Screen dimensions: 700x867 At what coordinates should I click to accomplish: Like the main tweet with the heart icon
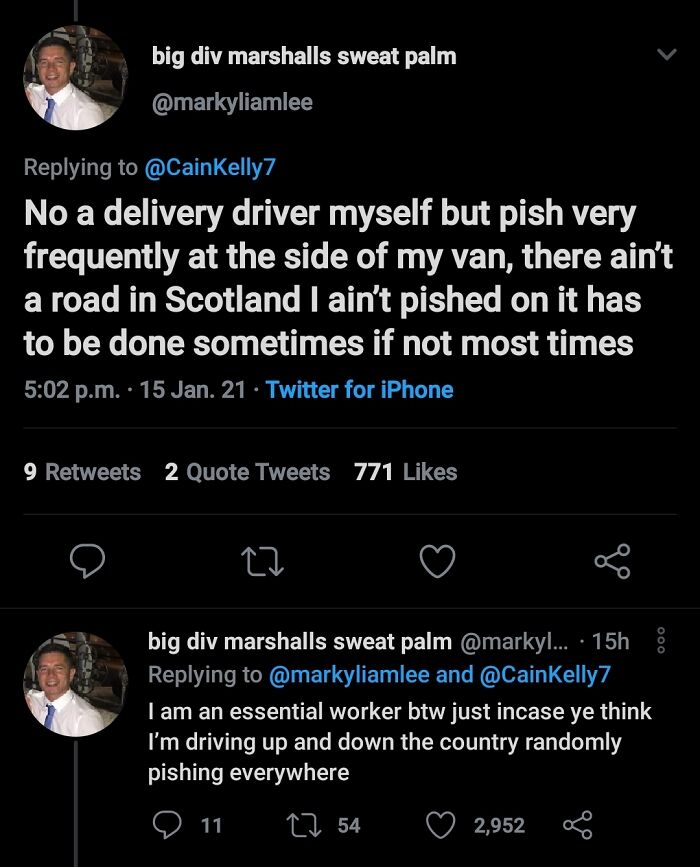(436, 563)
